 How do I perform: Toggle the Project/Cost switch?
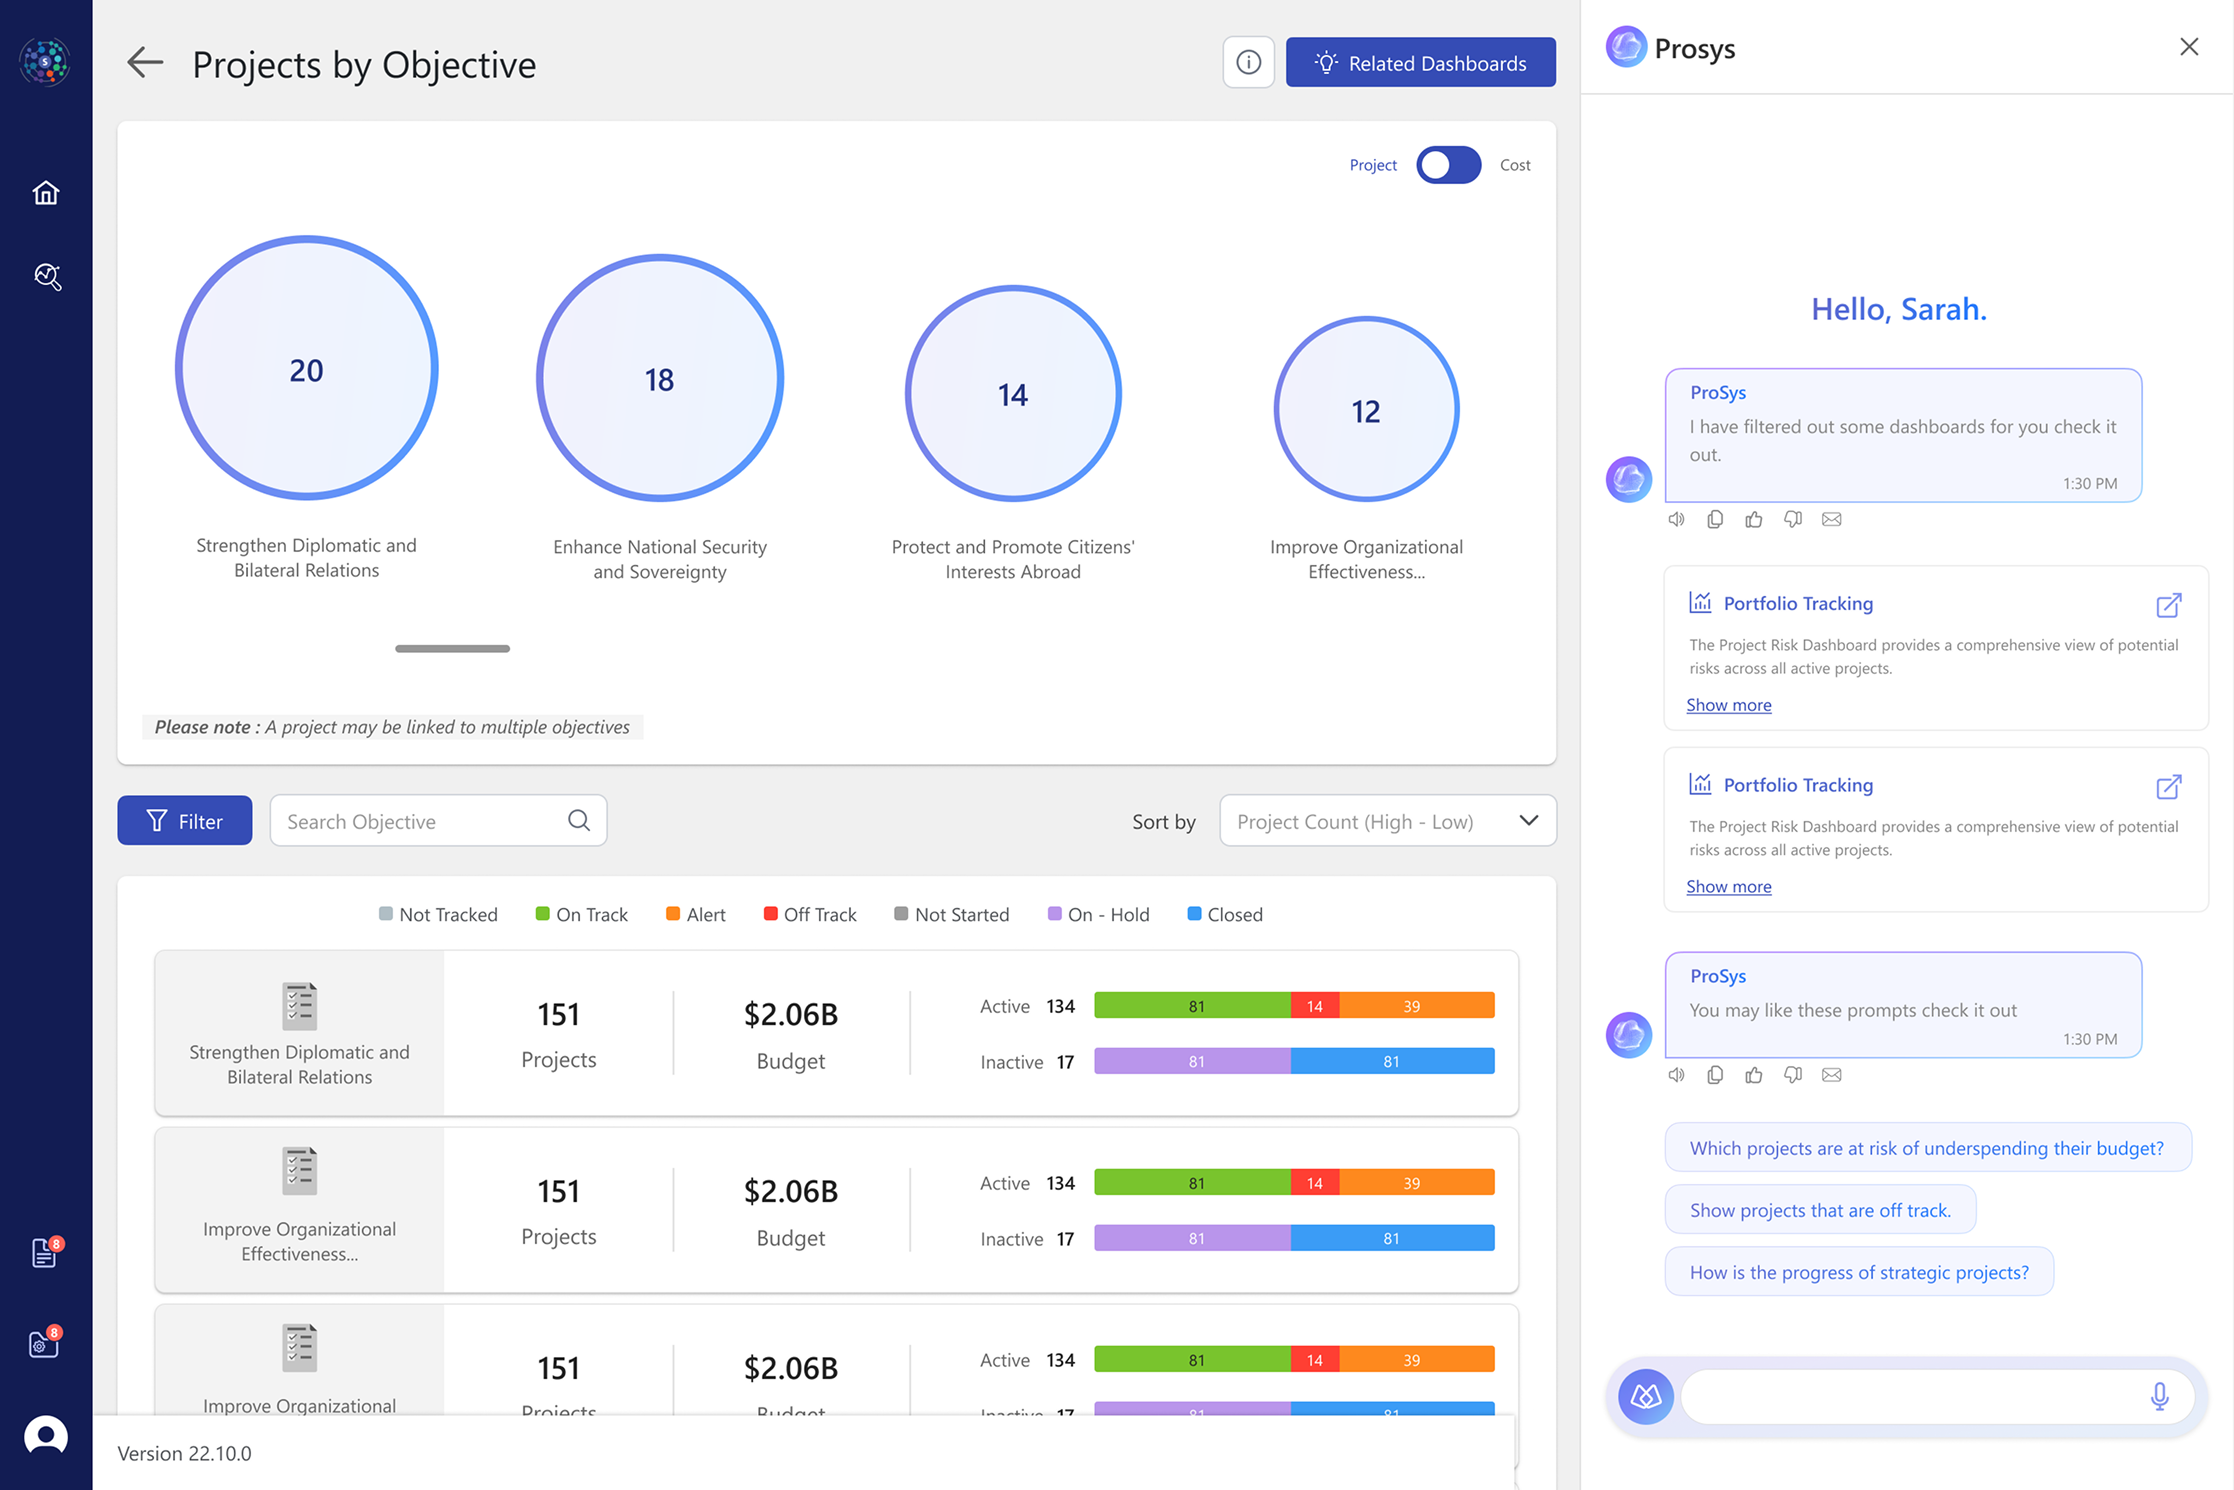(x=1448, y=165)
